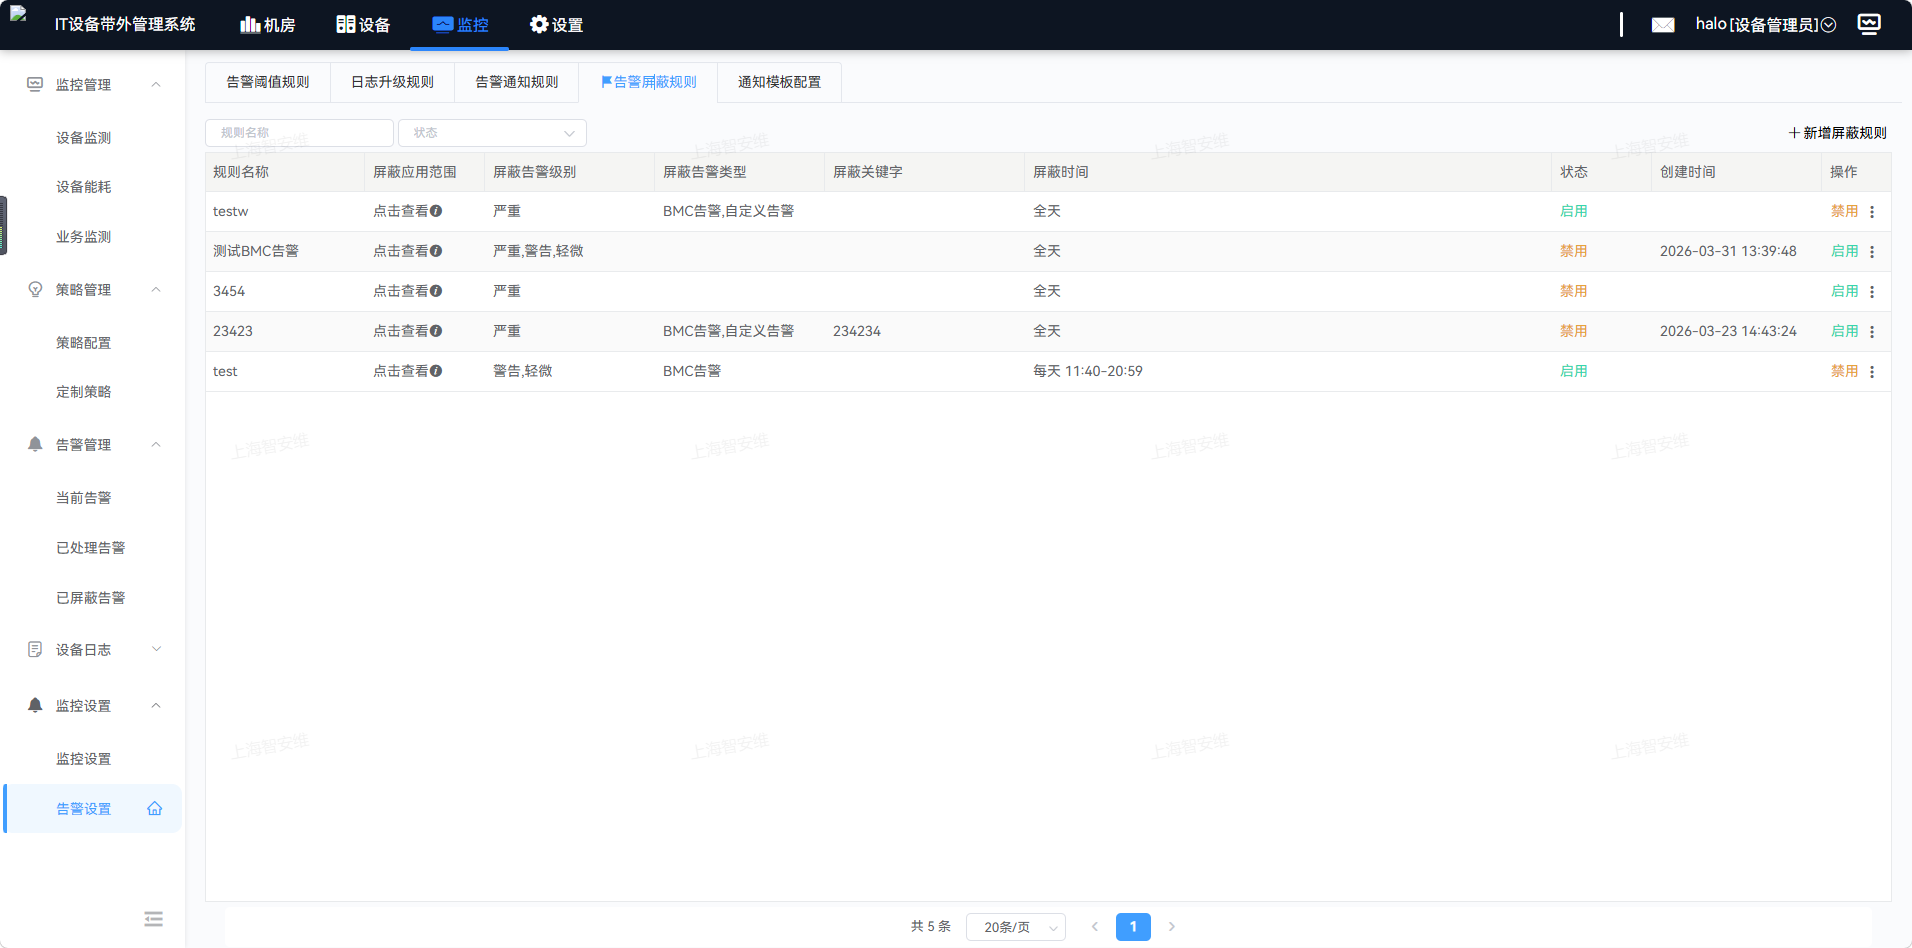
Task: Open the 20条/页 page size dropdown
Action: point(1016,927)
